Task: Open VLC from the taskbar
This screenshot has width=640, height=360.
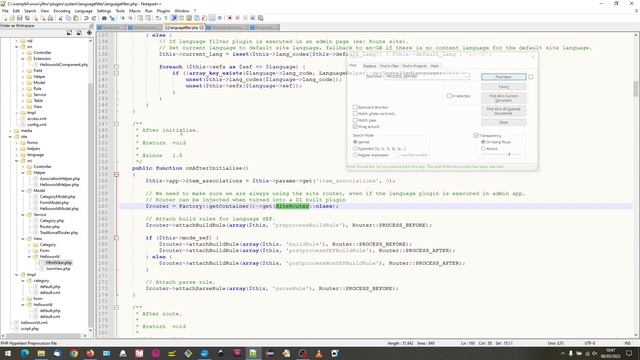Action: tap(319, 353)
